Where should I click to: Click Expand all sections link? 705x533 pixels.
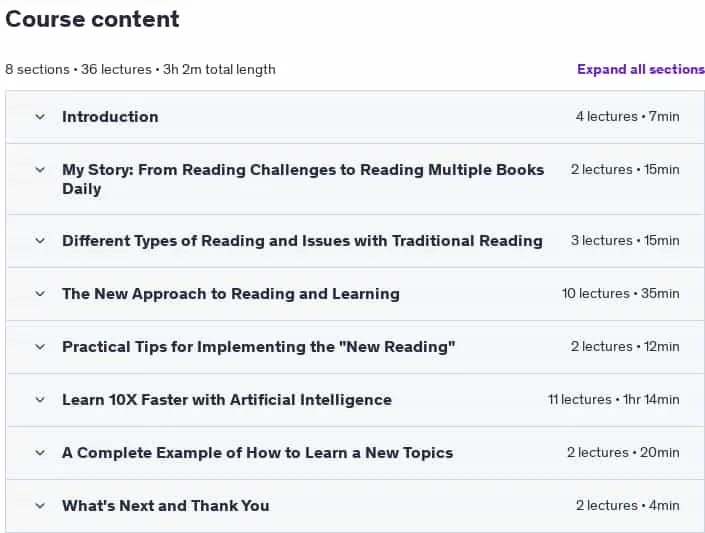[641, 69]
